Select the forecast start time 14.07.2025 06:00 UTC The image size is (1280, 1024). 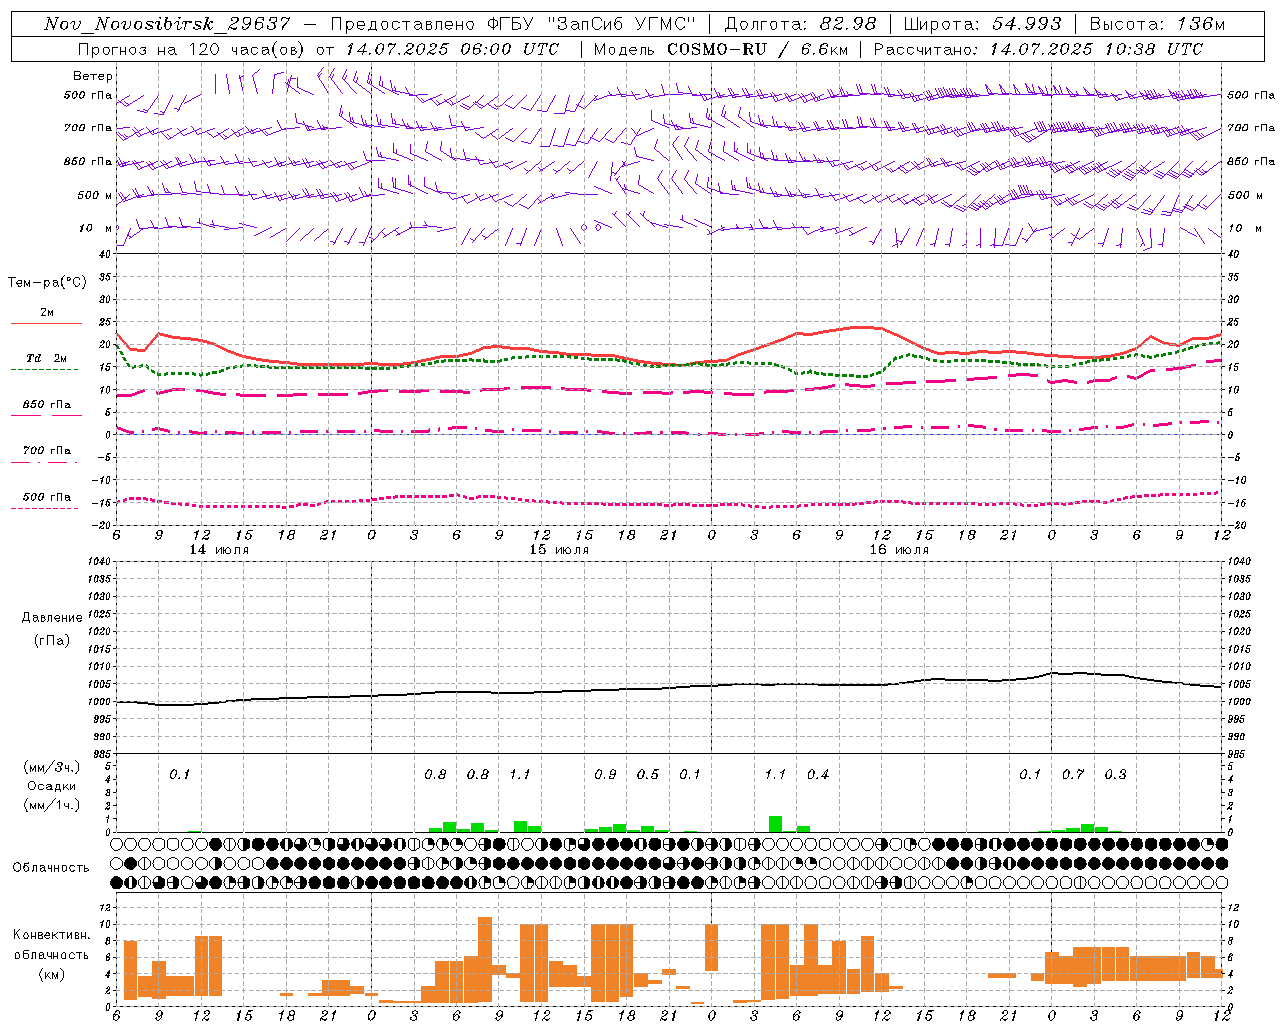451,49
